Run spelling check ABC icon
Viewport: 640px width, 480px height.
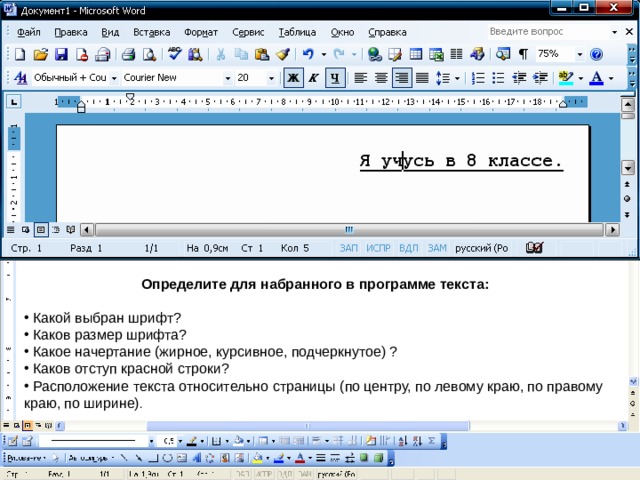click(x=174, y=54)
